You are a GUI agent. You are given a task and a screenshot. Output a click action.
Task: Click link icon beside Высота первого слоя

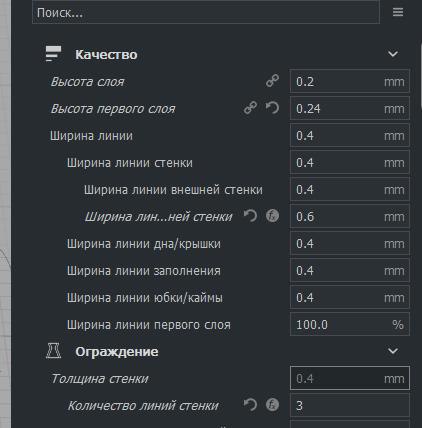click(x=250, y=108)
